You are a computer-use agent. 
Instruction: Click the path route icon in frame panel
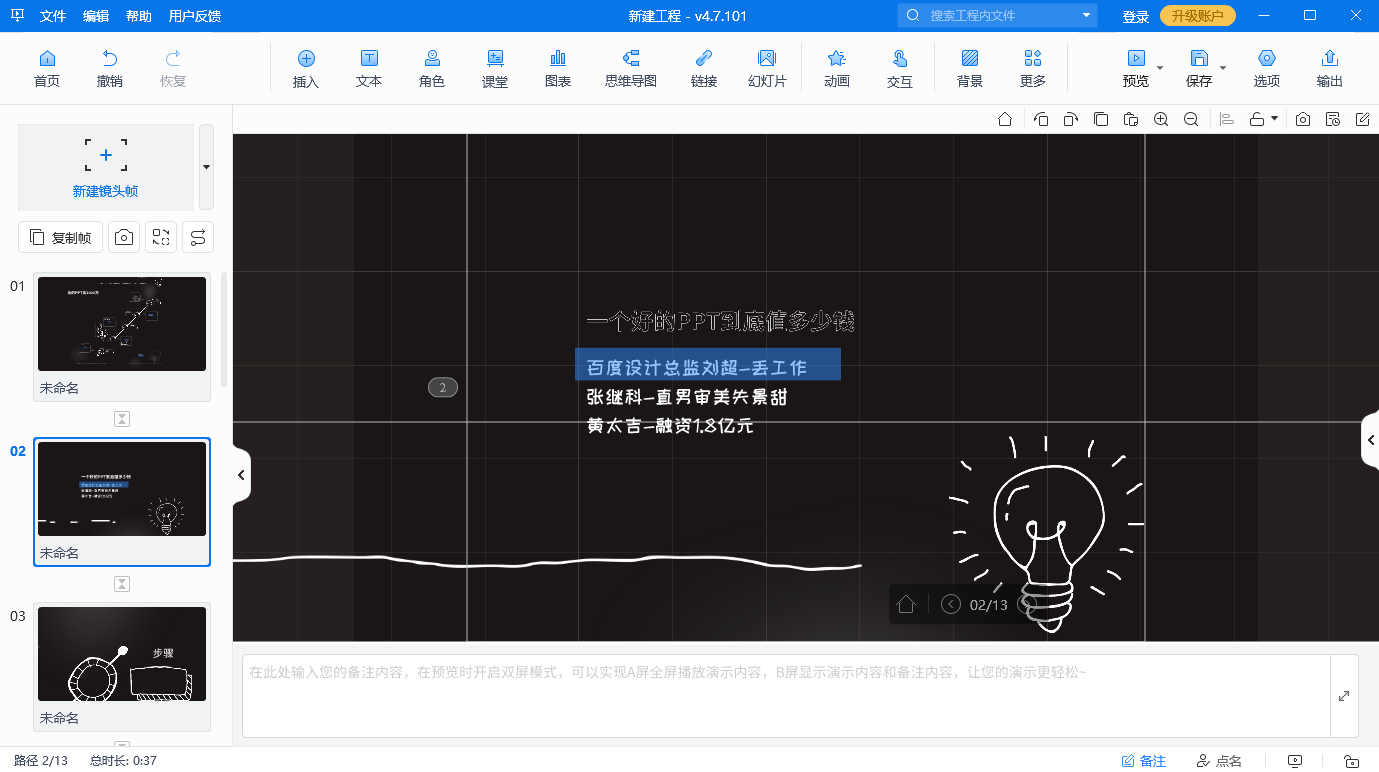click(198, 237)
